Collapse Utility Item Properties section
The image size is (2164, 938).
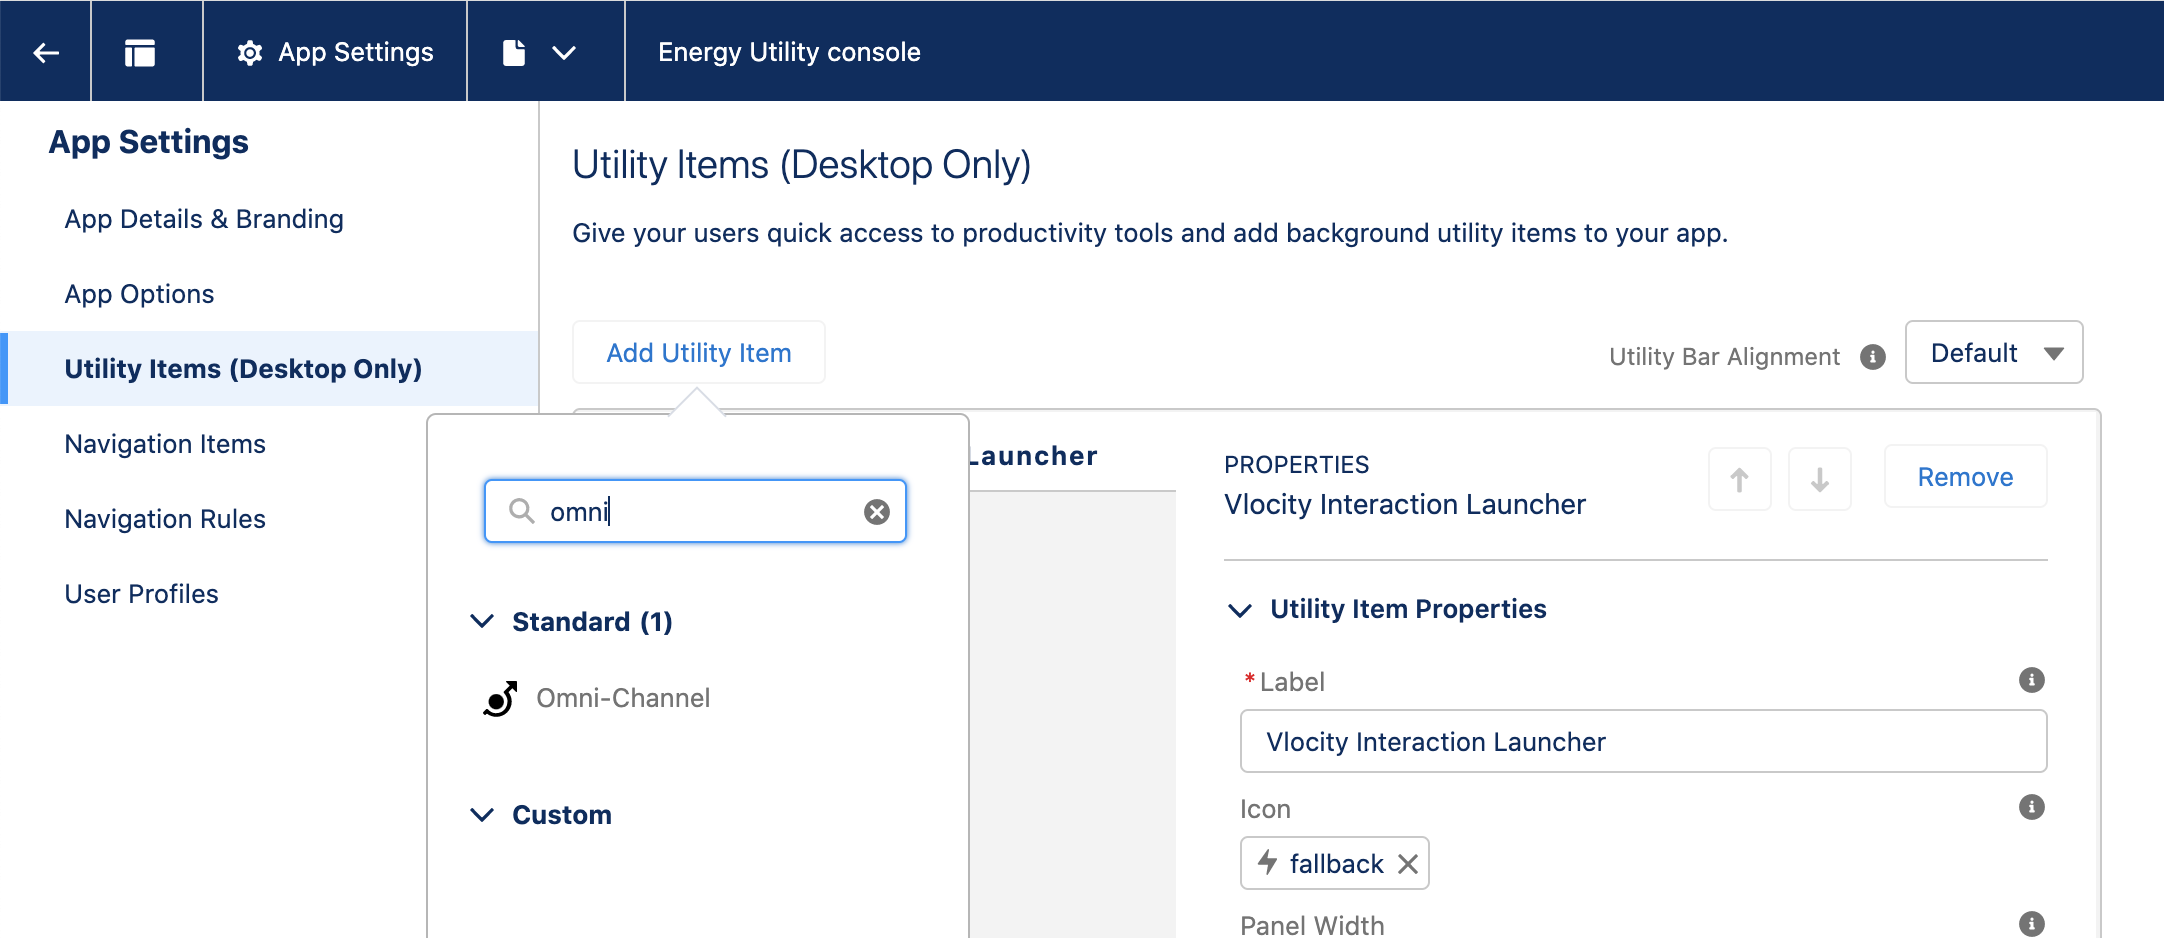(x=1240, y=610)
